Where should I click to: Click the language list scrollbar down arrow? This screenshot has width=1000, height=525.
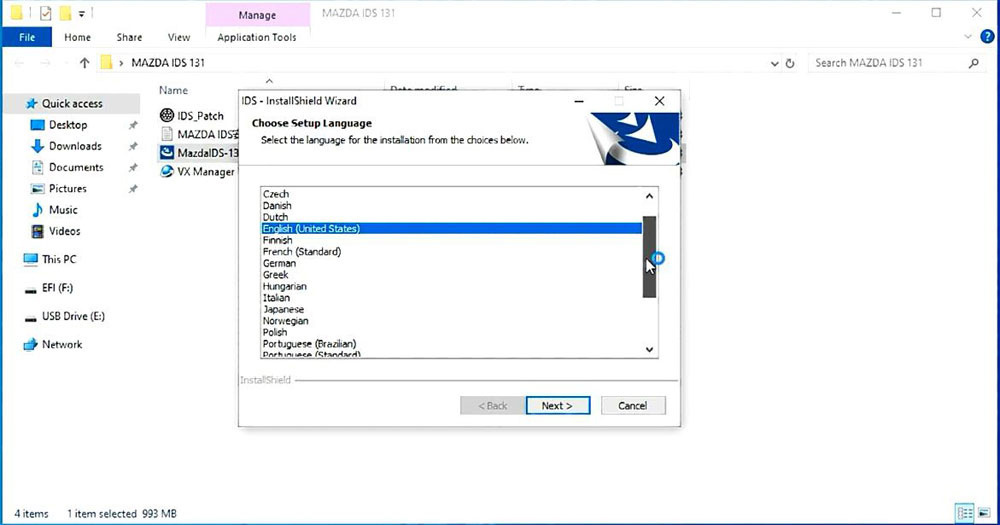[649, 350]
